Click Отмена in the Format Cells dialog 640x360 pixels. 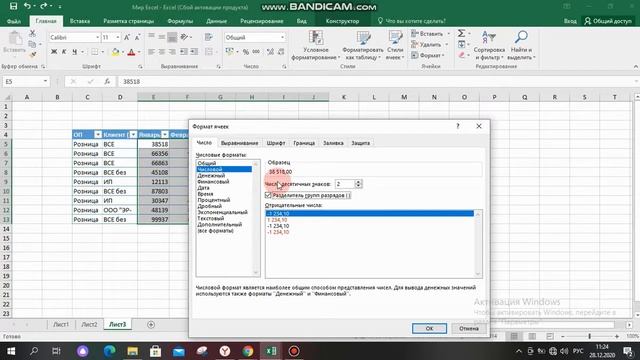pyautogui.click(x=469, y=328)
